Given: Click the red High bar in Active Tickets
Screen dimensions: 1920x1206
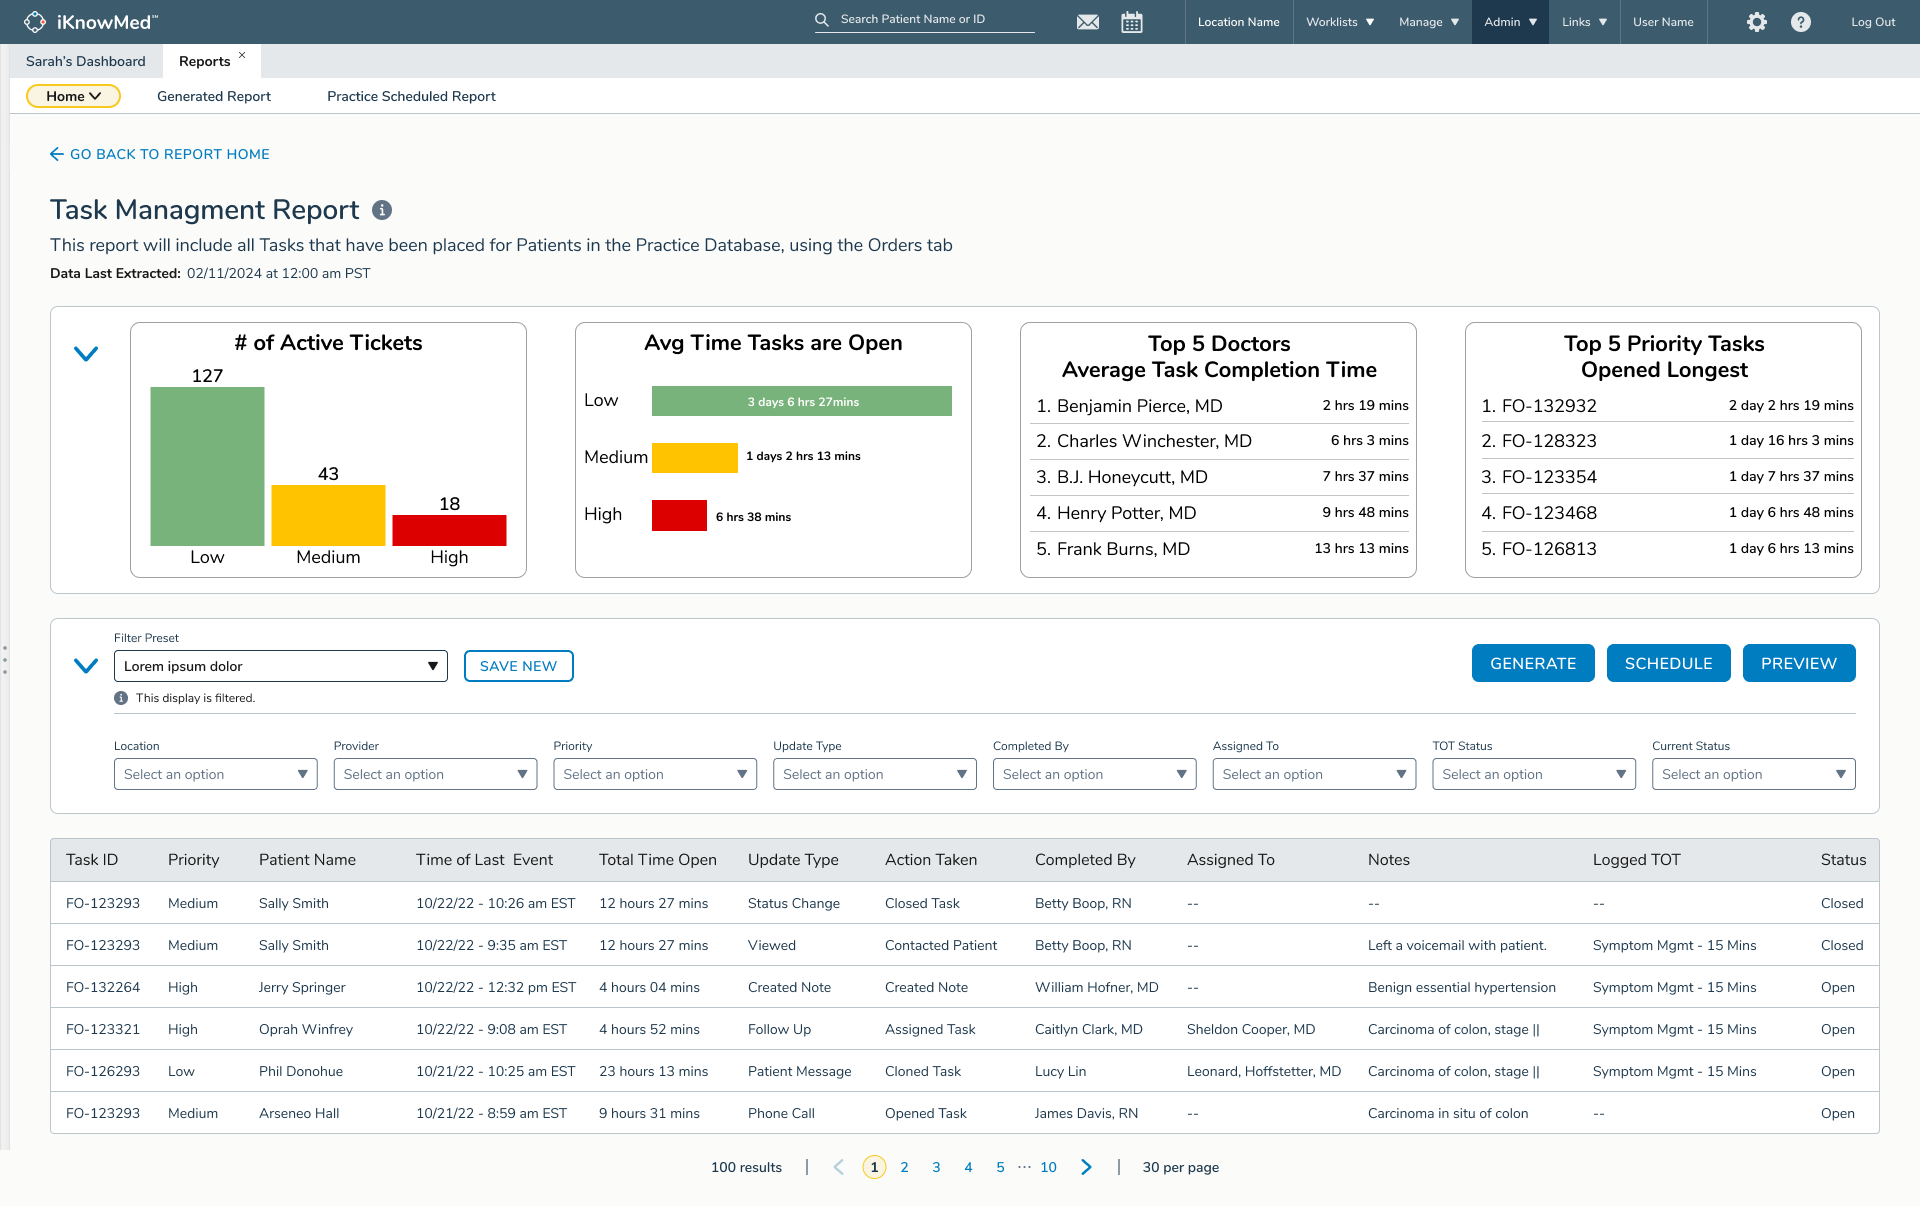Looking at the screenshot, I should click(x=449, y=530).
